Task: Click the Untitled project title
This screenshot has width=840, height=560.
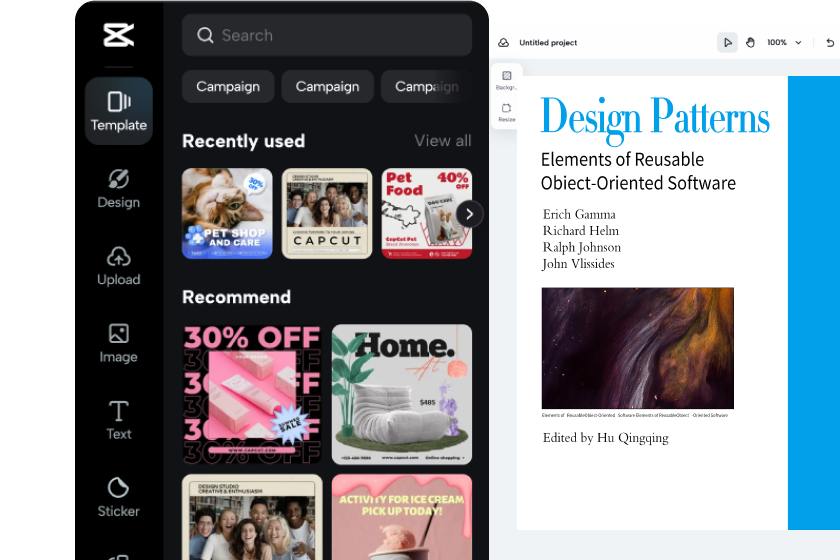Action: [548, 42]
